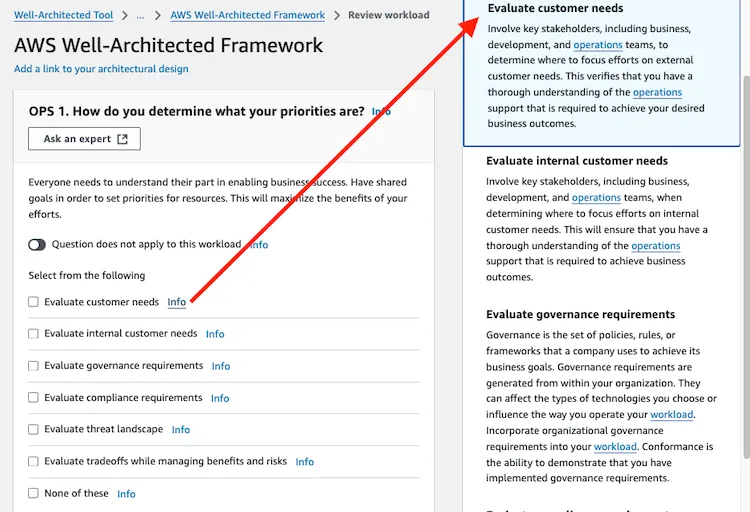750x512 pixels.
Task: Click Add a link to your architectural design
Action: [101, 69]
